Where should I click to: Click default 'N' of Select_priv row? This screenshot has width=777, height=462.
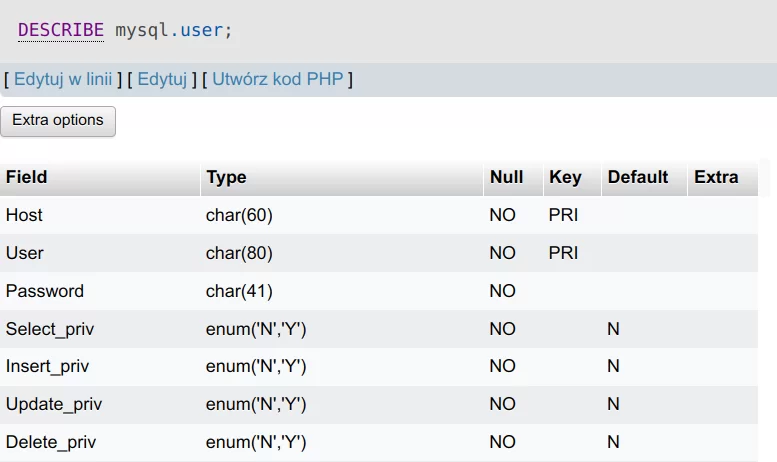coord(613,329)
